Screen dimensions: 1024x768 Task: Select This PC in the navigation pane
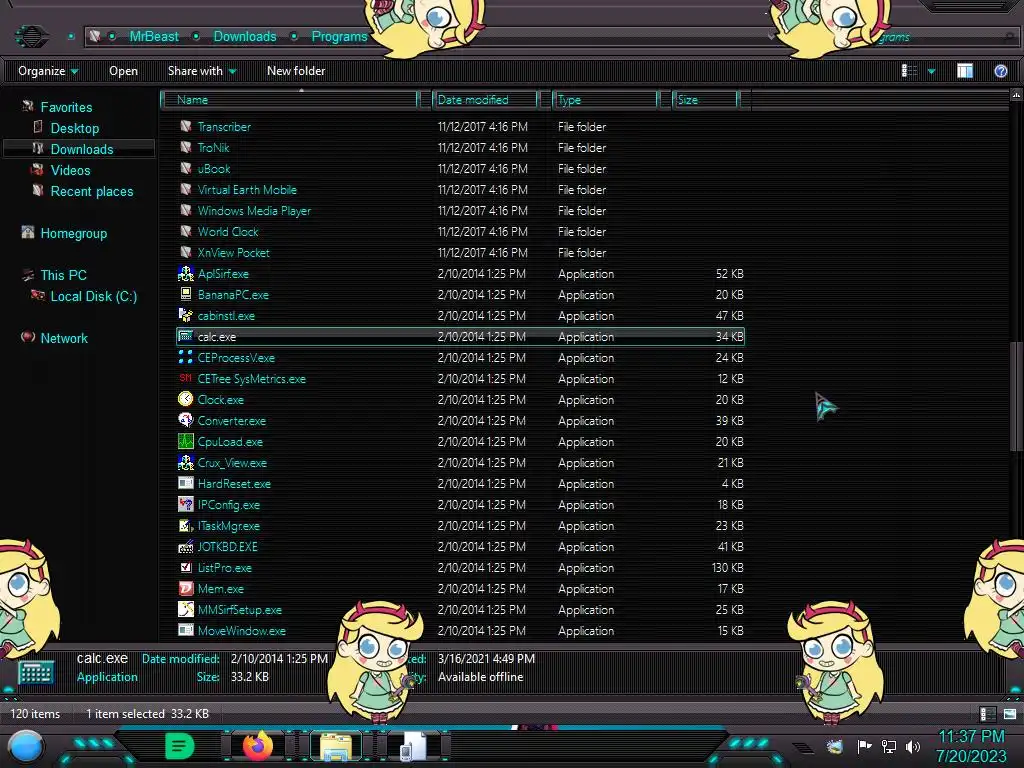click(63, 275)
